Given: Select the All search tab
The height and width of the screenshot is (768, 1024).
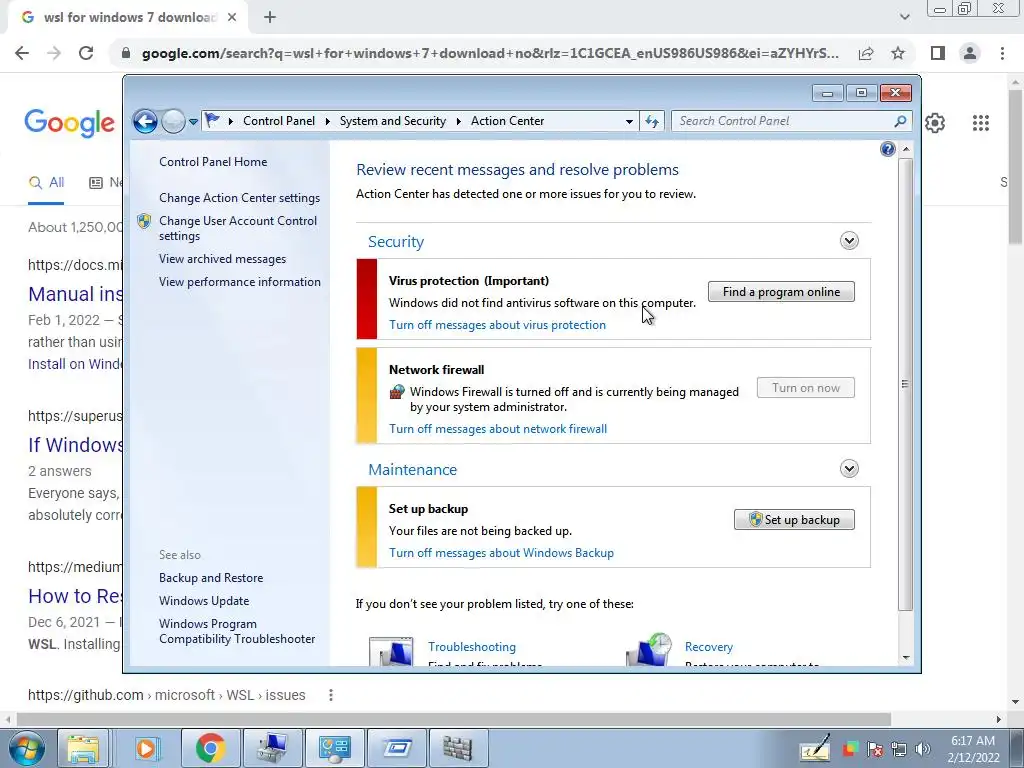Looking at the screenshot, I should (x=46, y=183).
